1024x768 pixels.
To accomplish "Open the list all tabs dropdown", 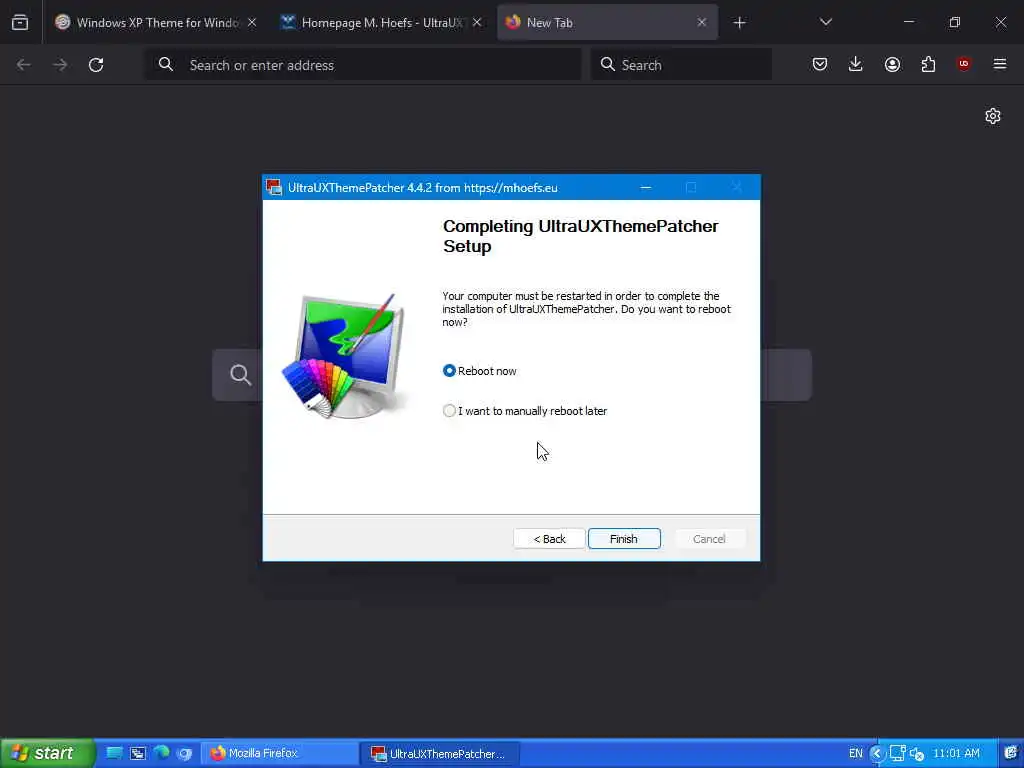I will (x=825, y=22).
